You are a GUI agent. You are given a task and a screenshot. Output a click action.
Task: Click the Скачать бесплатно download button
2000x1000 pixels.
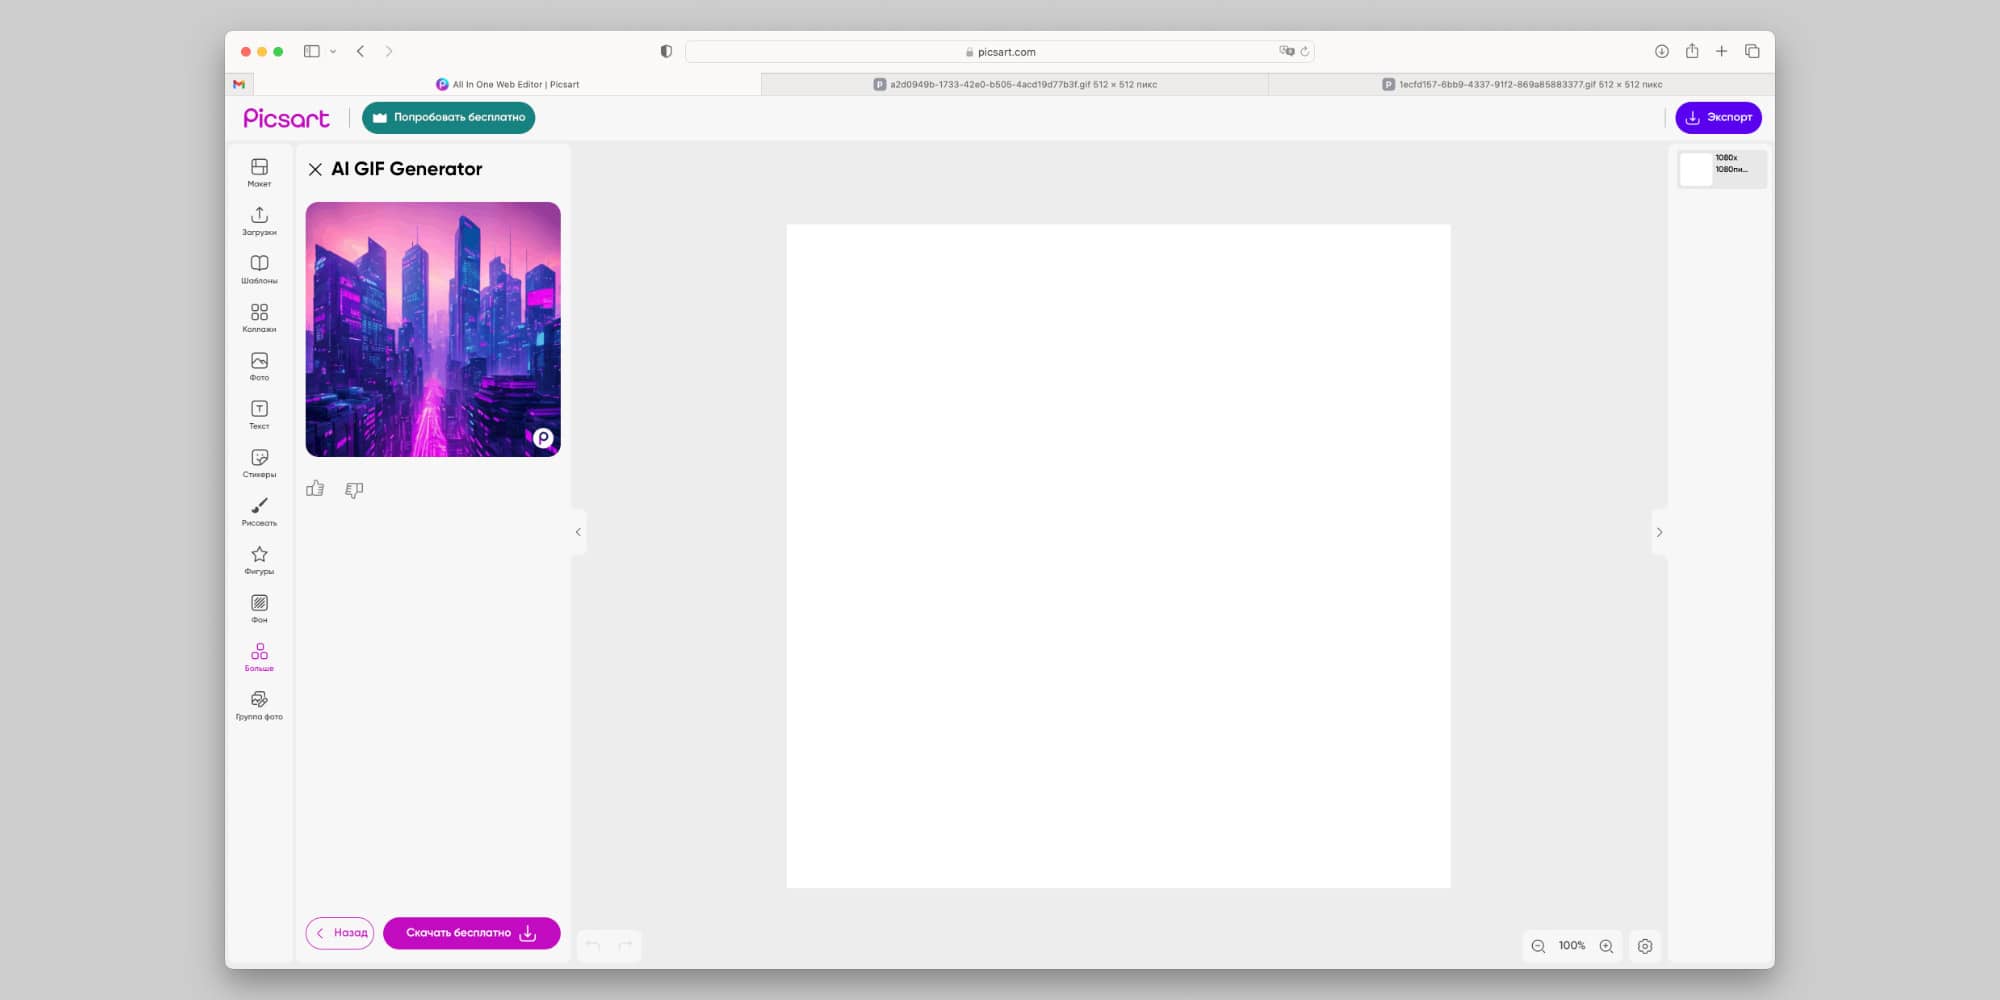(x=471, y=933)
